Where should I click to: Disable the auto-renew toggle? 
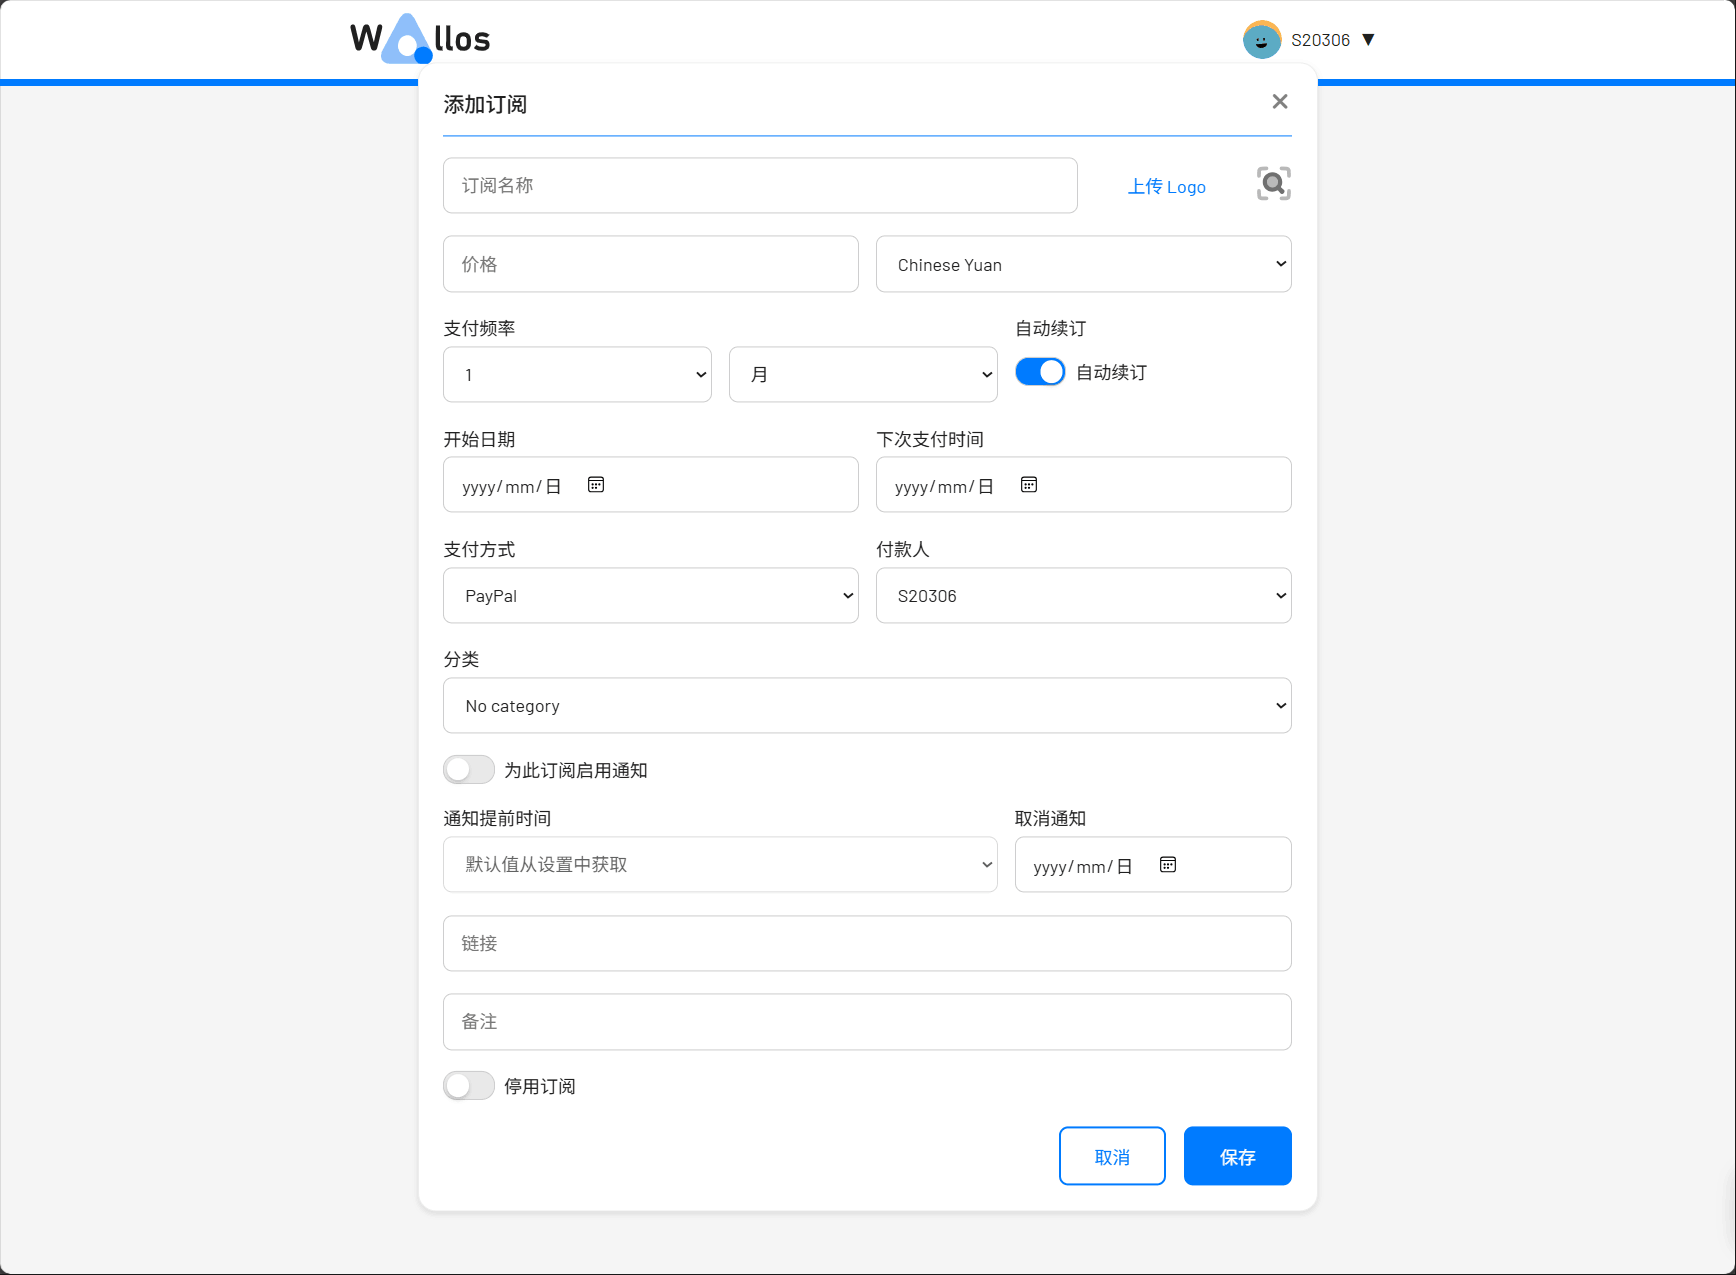click(x=1040, y=372)
